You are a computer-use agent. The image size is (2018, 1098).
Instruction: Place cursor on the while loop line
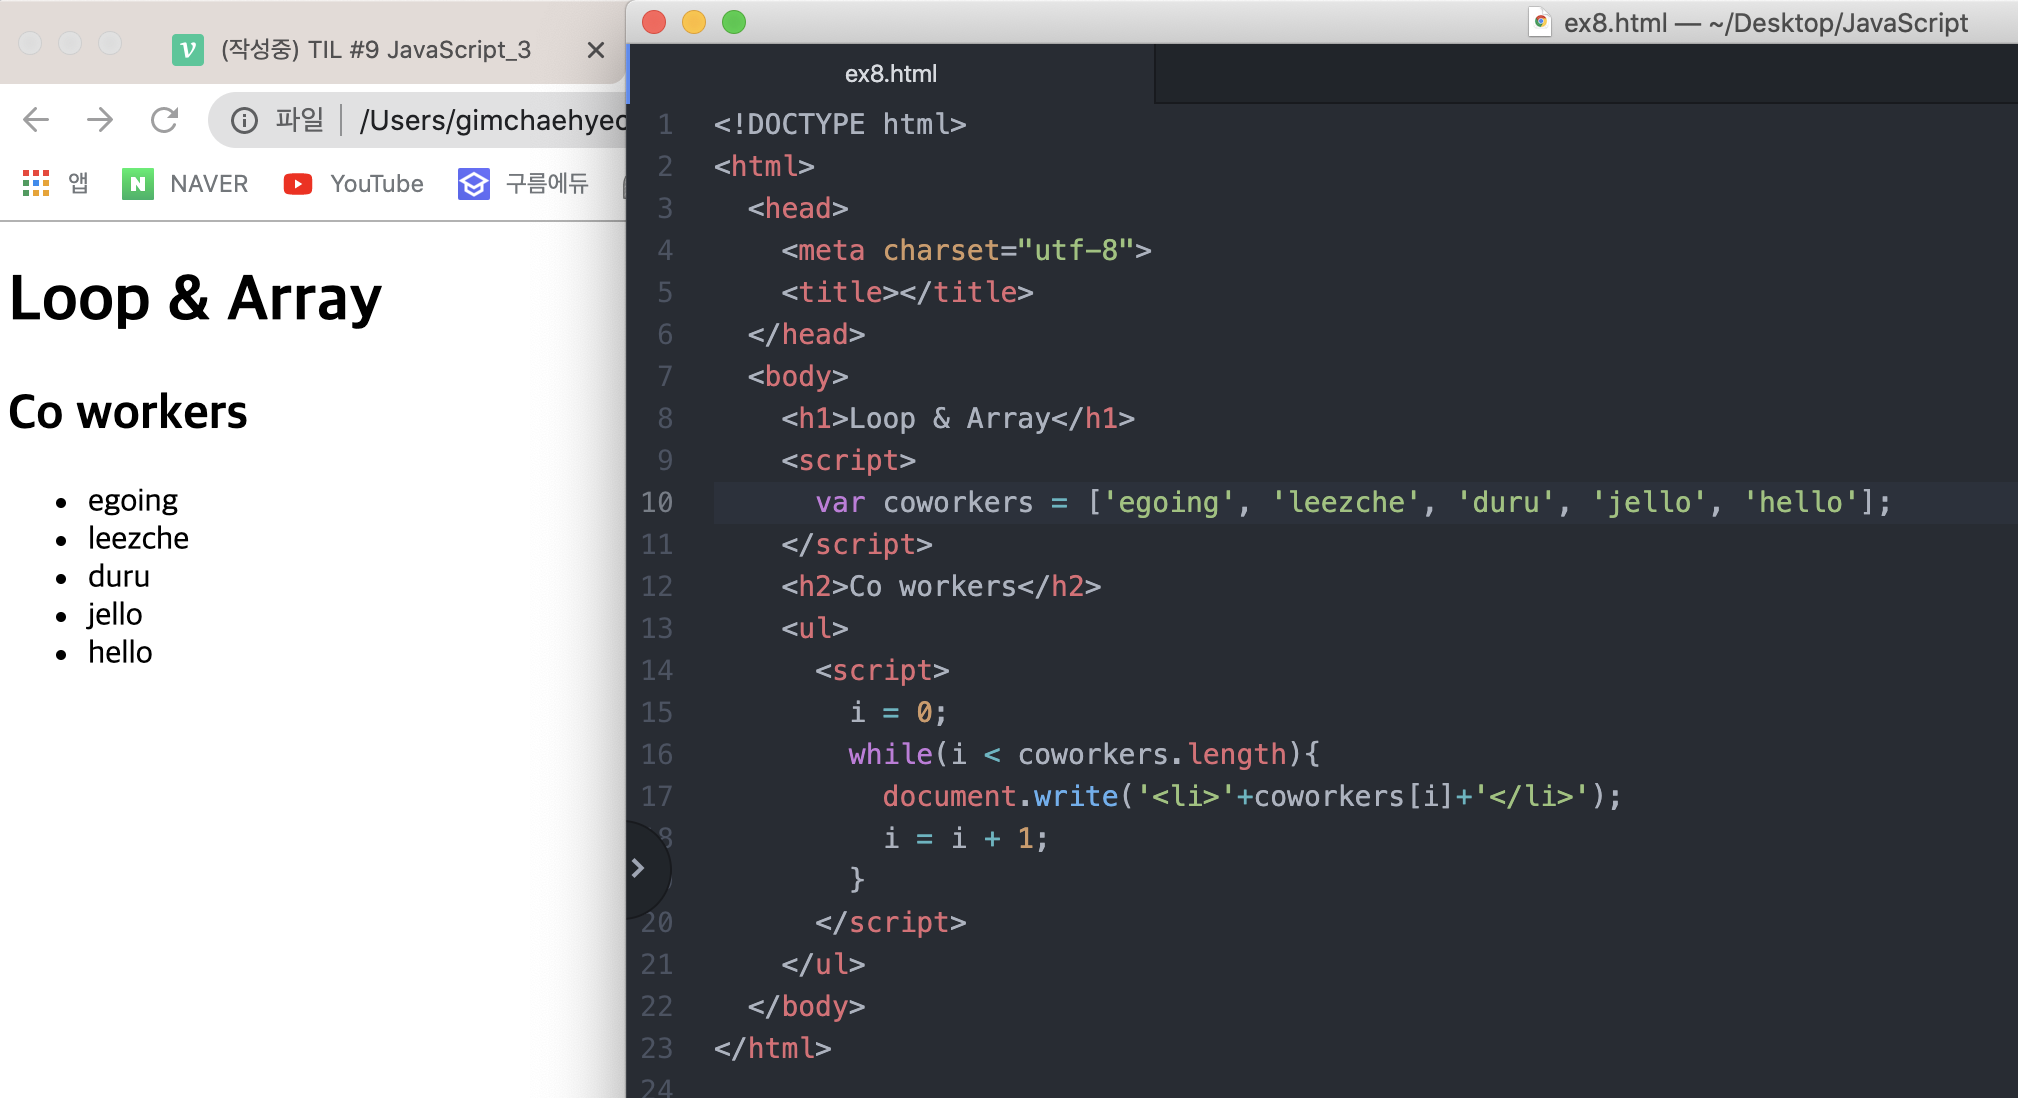tap(1083, 754)
